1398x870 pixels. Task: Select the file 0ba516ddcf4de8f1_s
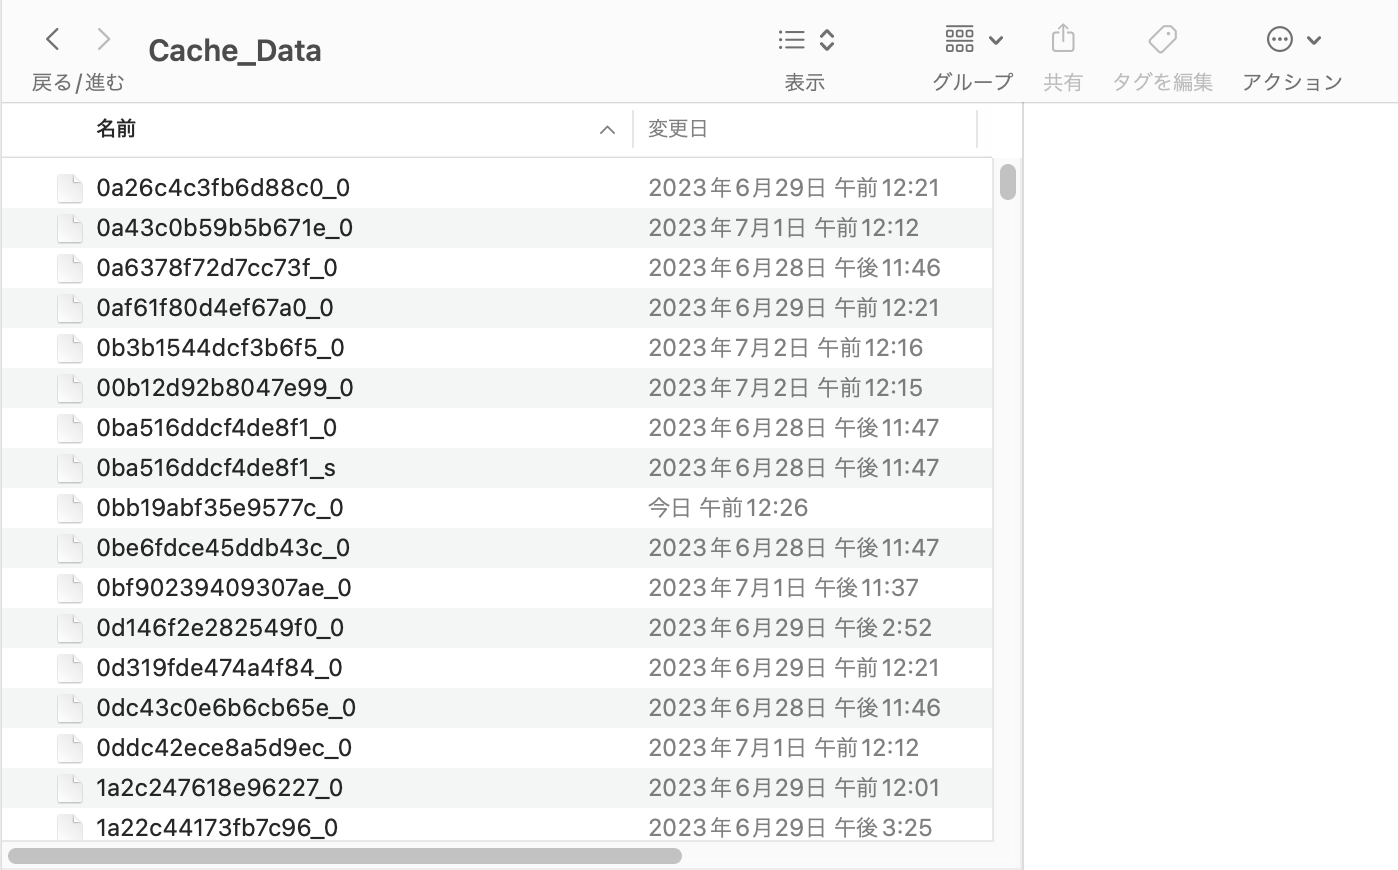215,468
